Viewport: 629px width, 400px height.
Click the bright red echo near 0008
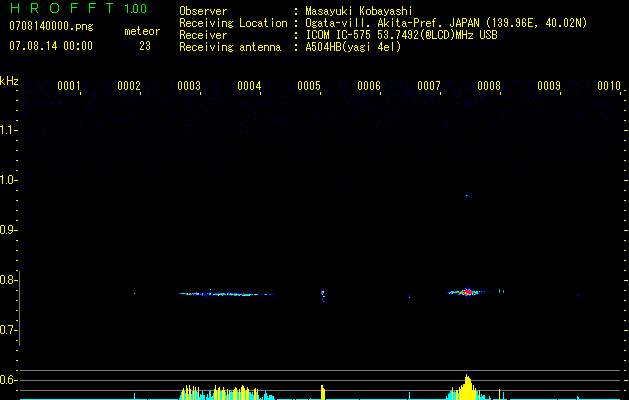[x=467, y=292]
